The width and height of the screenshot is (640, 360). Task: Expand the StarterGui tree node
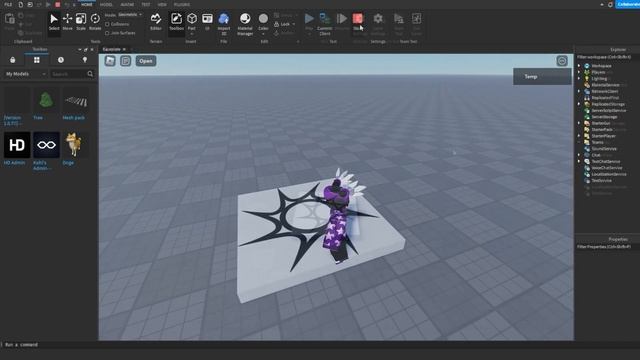pyautogui.click(x=579, y=123)
